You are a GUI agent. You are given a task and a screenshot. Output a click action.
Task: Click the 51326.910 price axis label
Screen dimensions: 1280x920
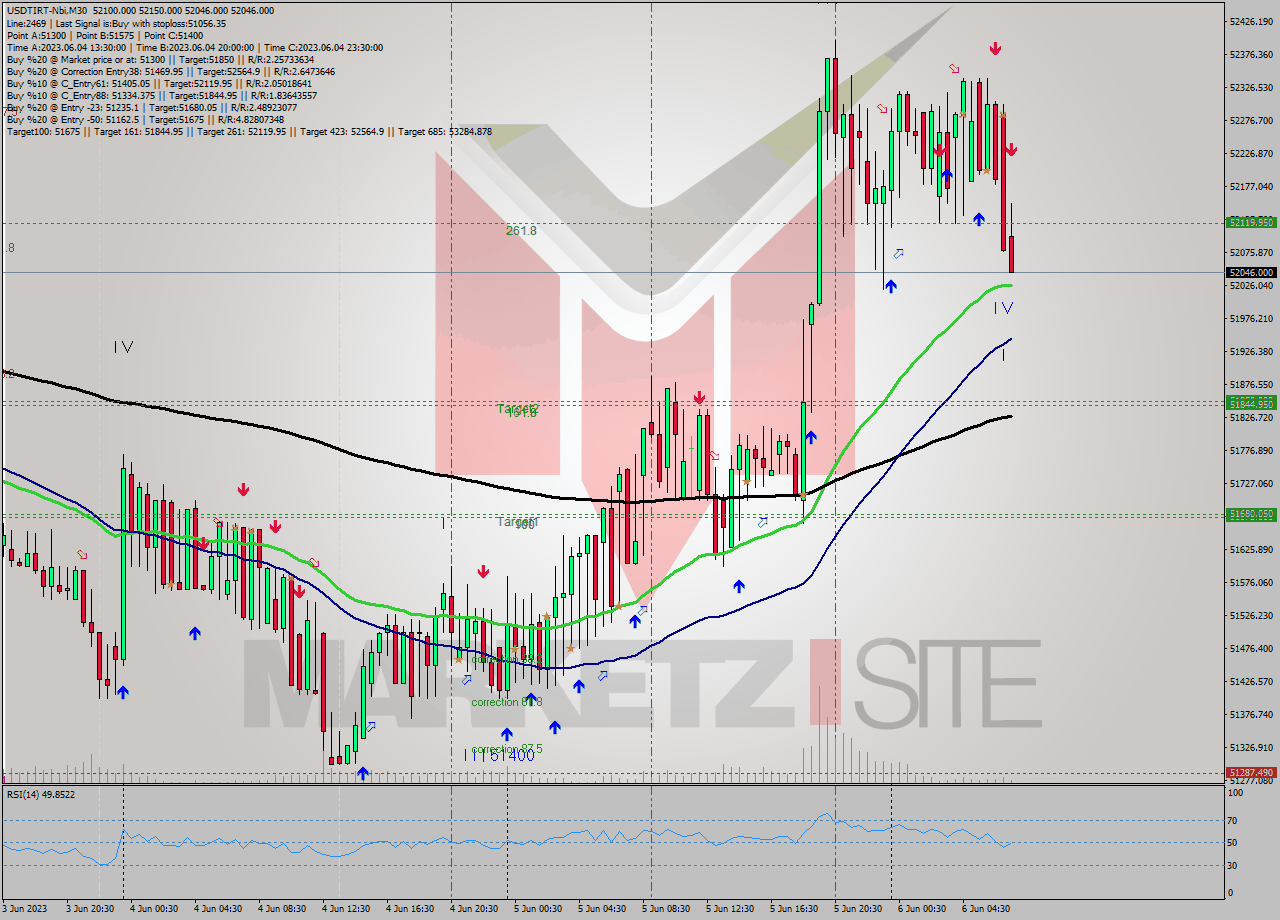click(x=1250, y=747)
